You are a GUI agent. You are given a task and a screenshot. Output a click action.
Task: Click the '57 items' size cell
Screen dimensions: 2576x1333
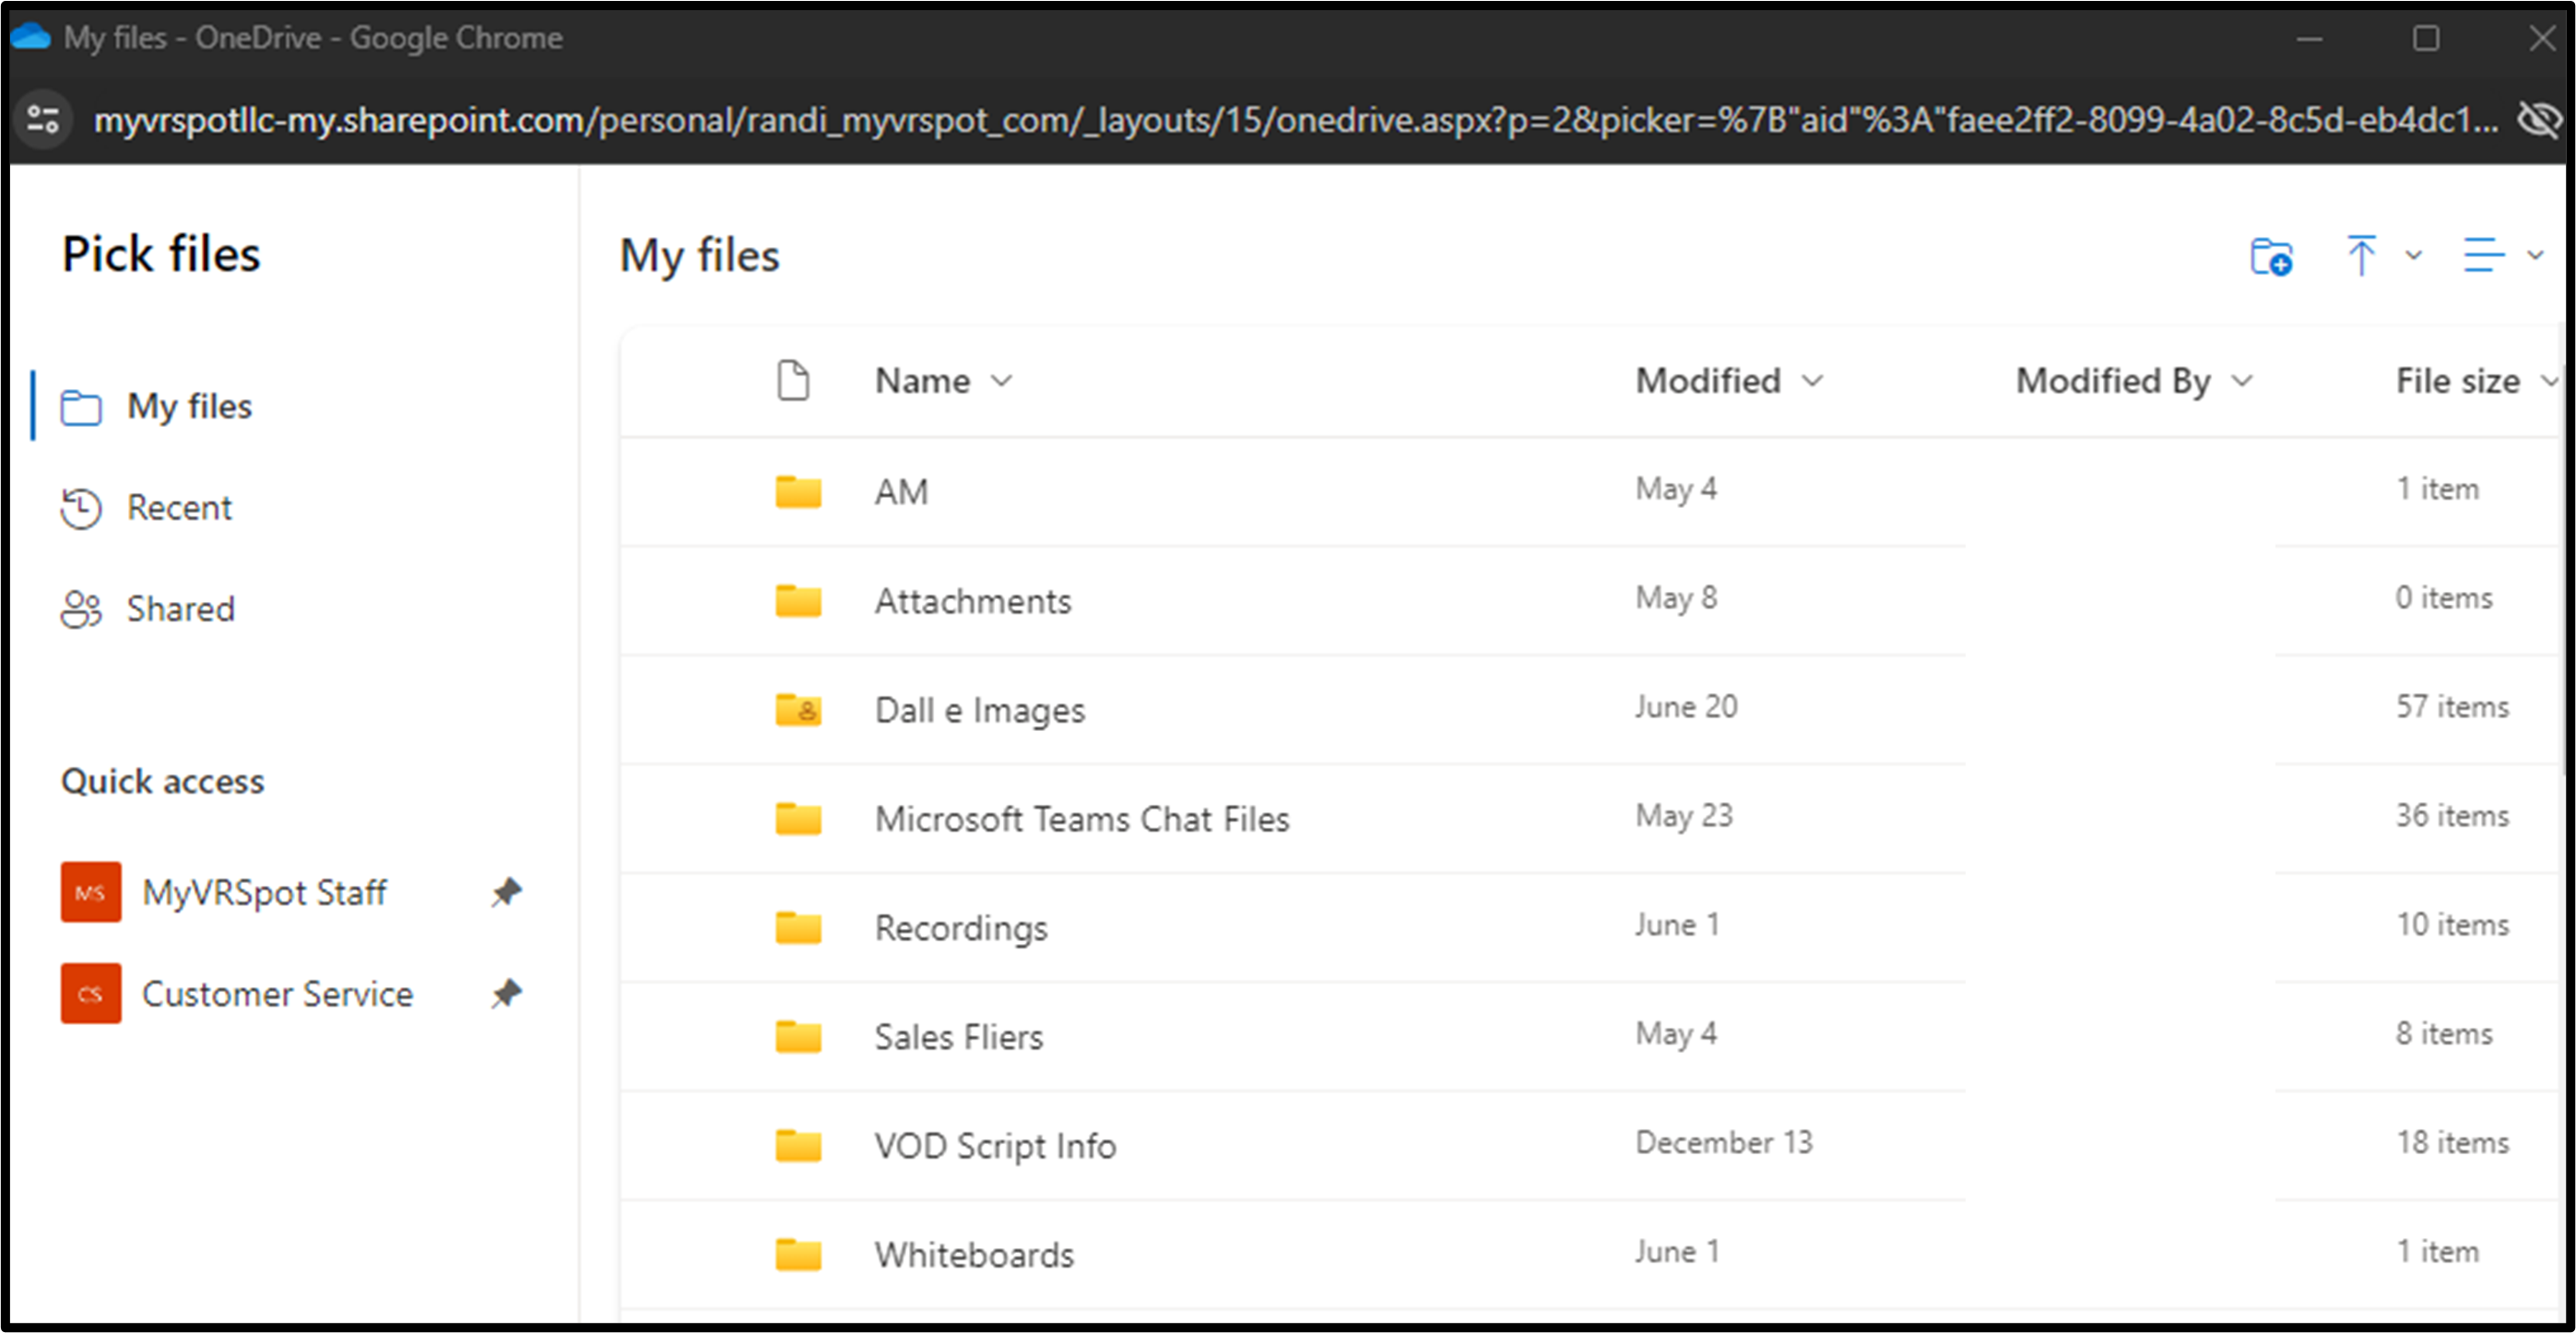[x=2453, y=707]
